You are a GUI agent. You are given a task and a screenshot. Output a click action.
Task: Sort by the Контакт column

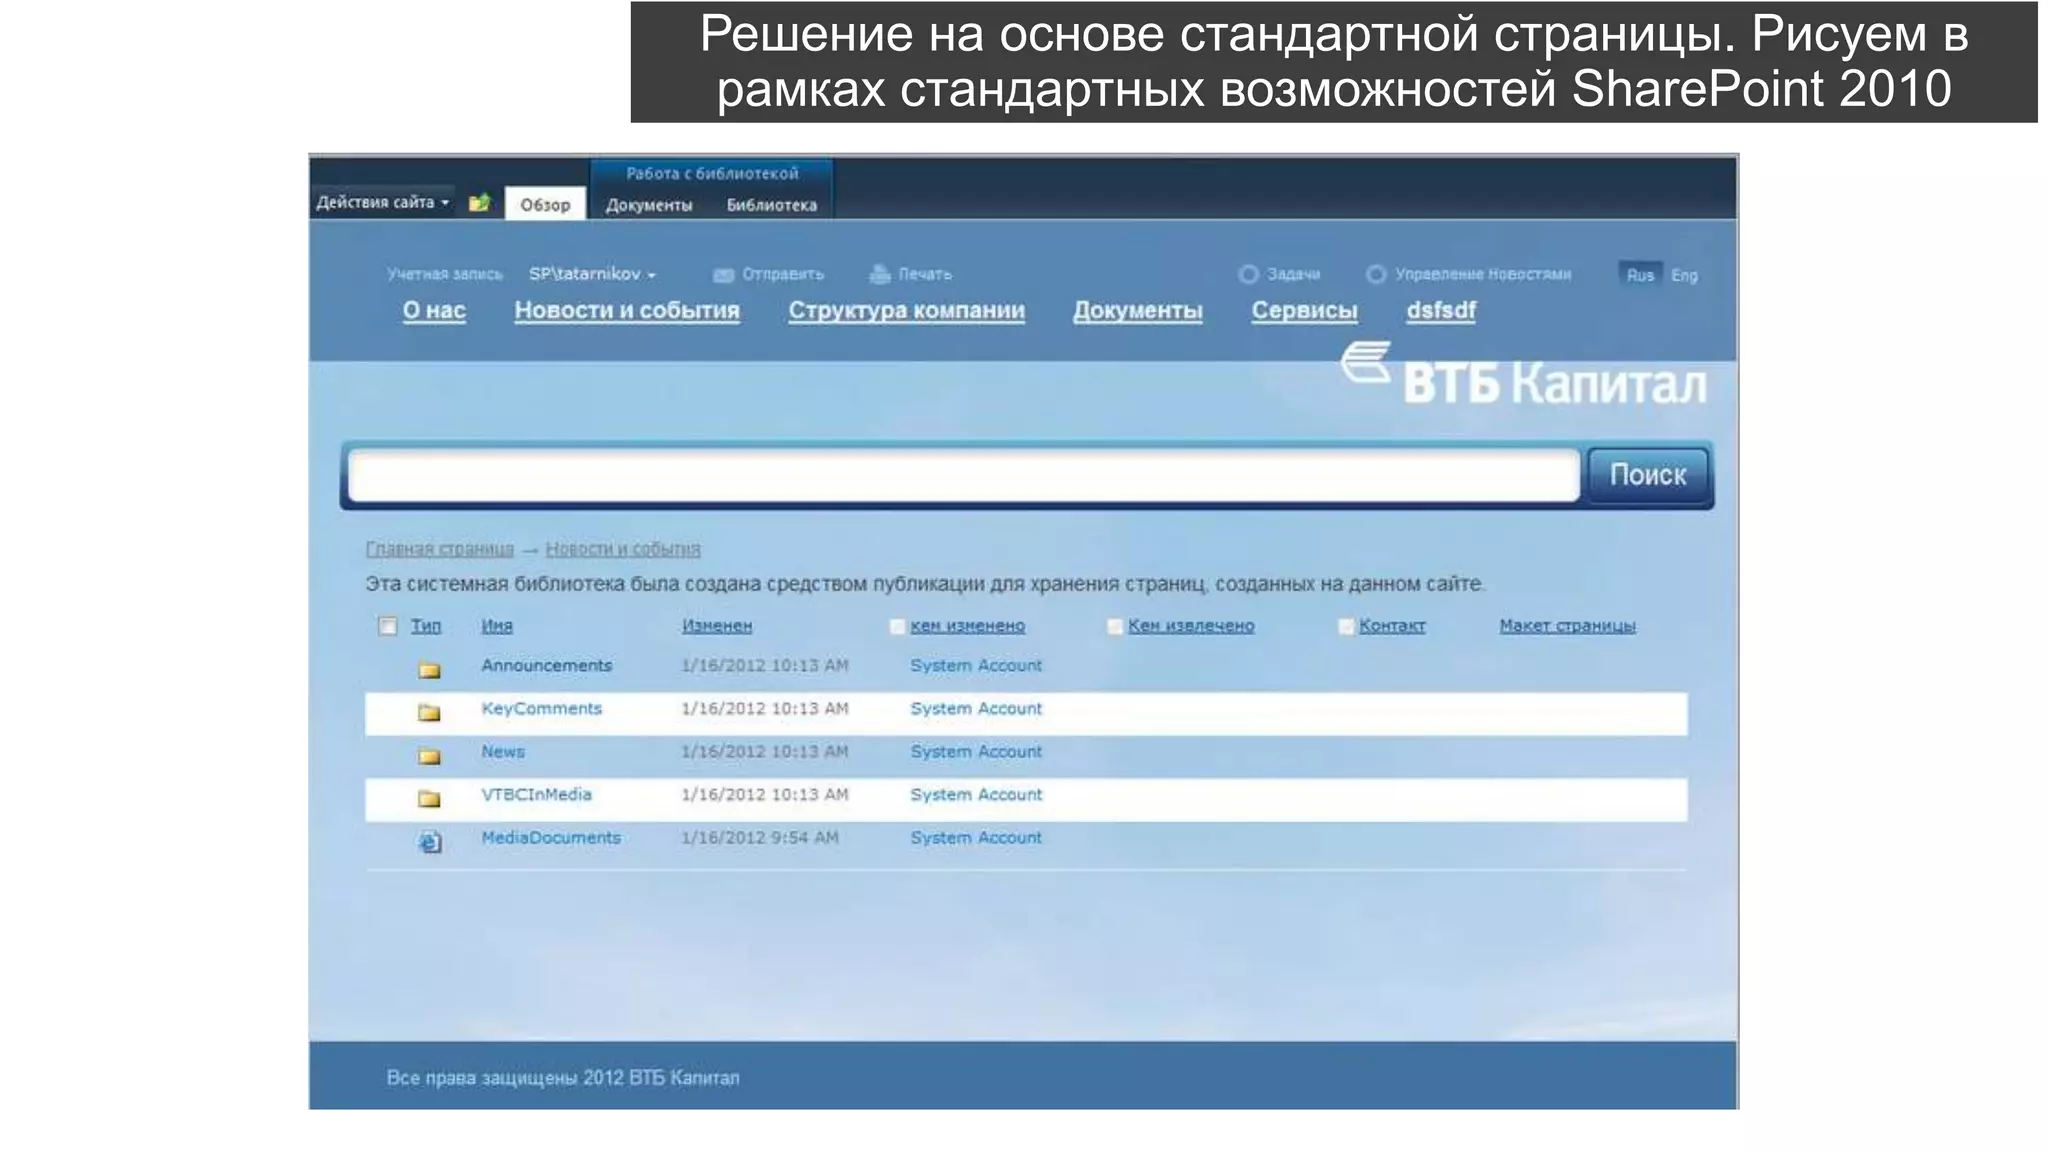[x=1392, y=626]
